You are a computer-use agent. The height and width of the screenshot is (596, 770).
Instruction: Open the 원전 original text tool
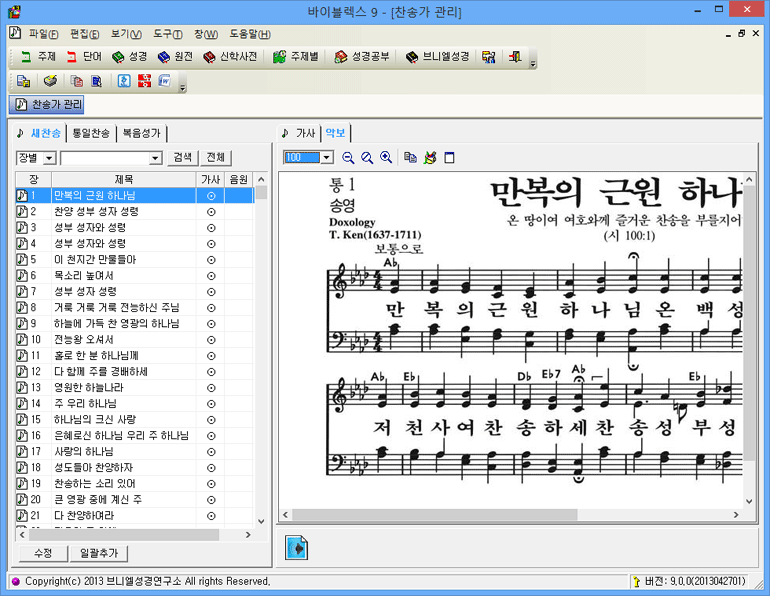tap(175, 57)
